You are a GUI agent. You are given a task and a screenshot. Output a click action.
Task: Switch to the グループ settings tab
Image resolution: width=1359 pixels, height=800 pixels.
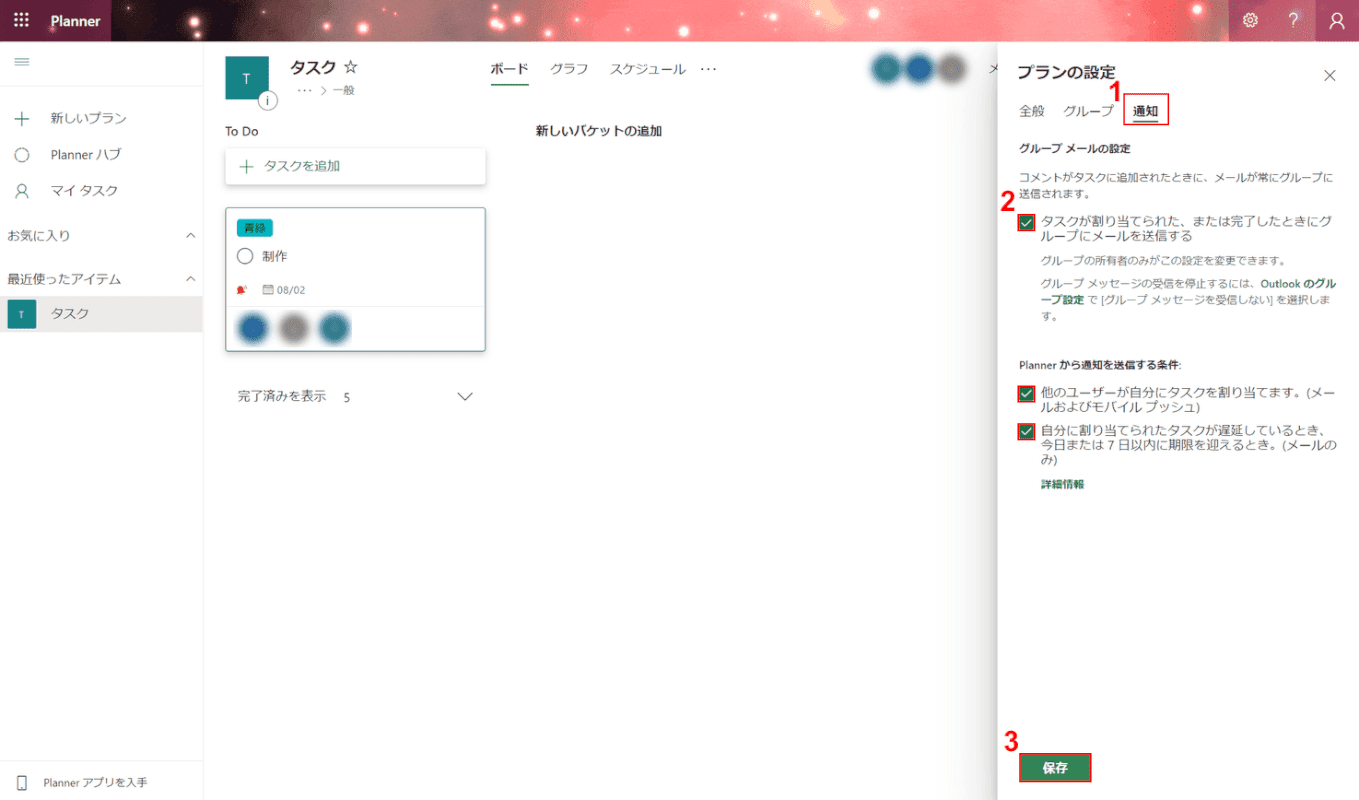1088,111
